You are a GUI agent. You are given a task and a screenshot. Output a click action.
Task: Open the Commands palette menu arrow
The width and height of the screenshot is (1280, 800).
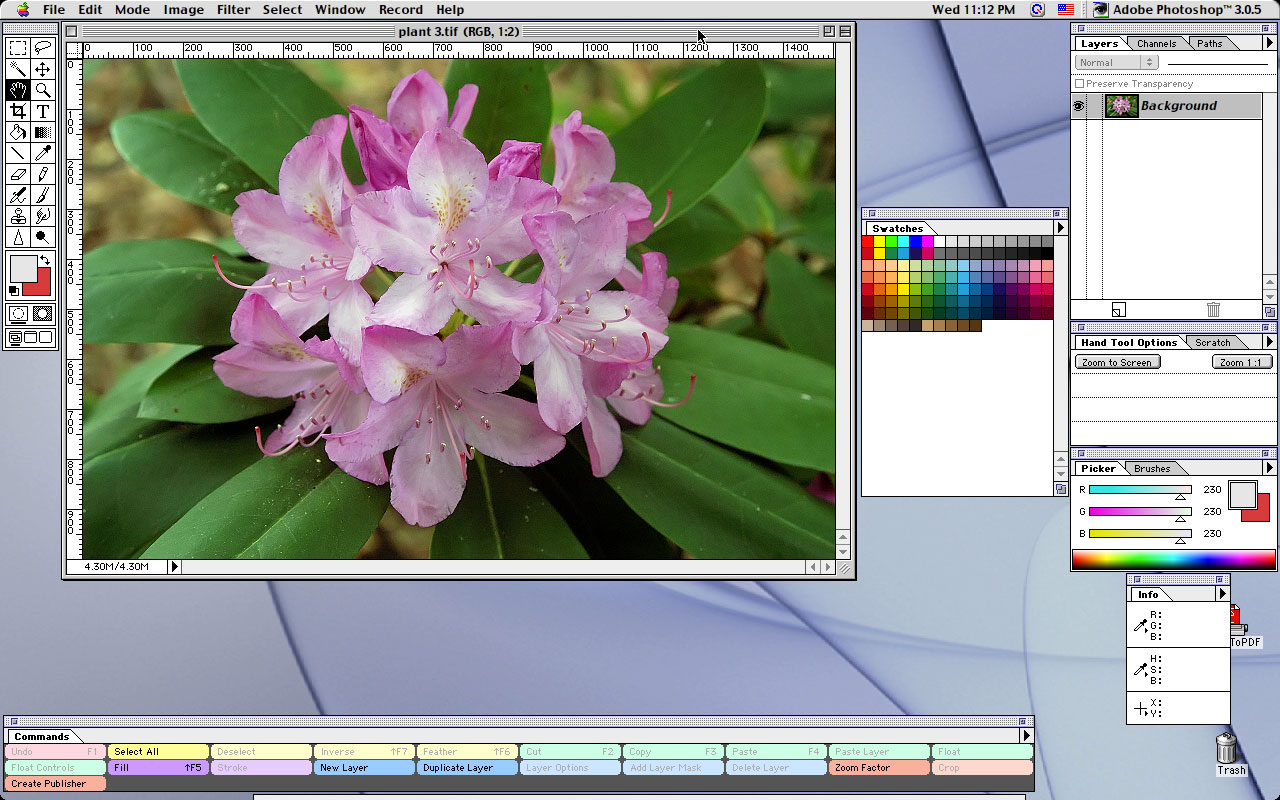[1026, 736]
